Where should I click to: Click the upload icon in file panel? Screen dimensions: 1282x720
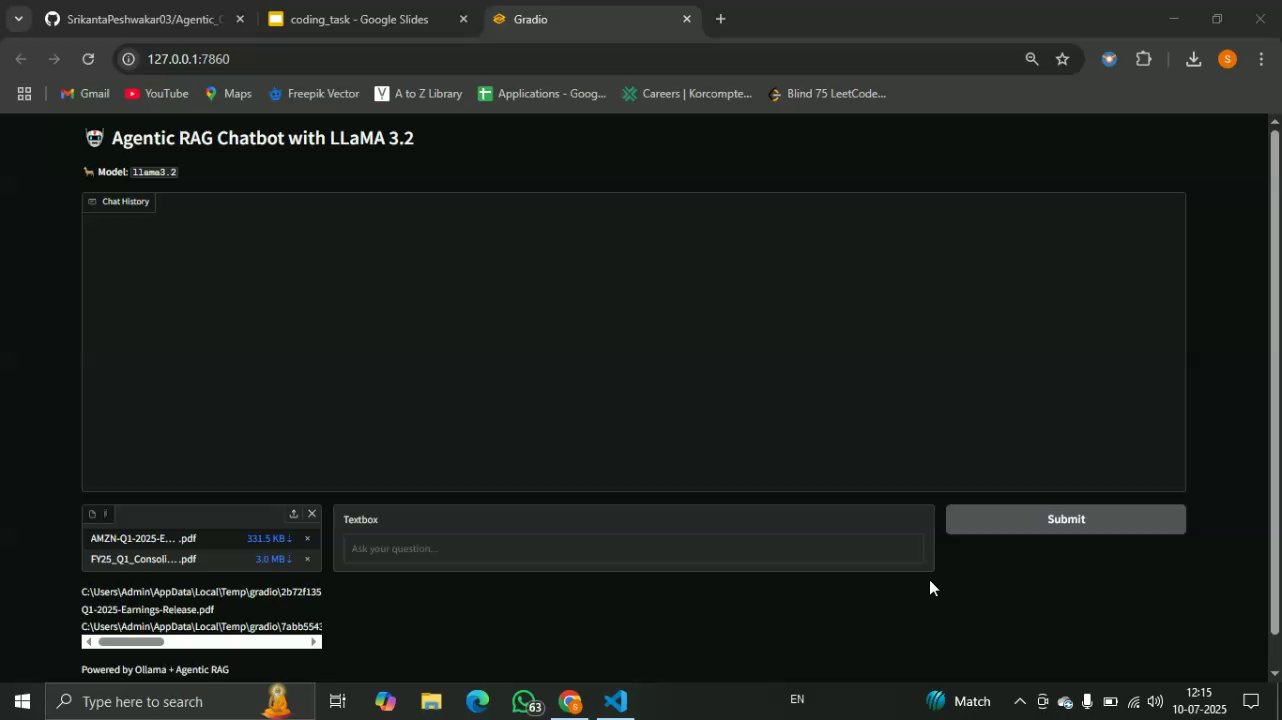tap(293, 514)
